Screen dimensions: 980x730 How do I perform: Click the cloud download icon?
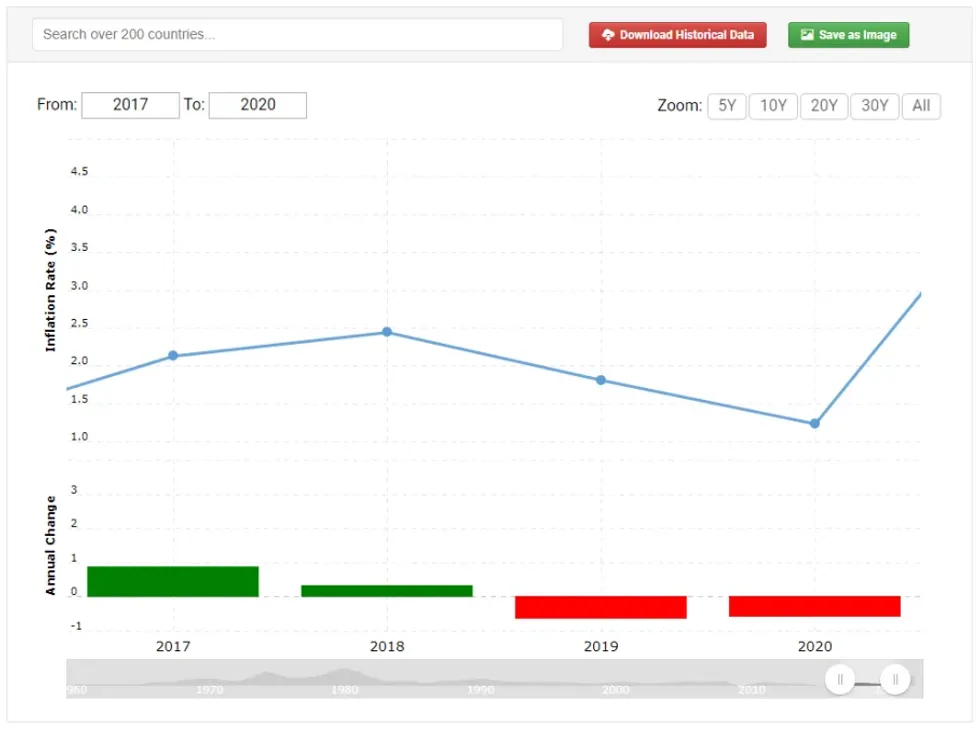pos(607,35)
